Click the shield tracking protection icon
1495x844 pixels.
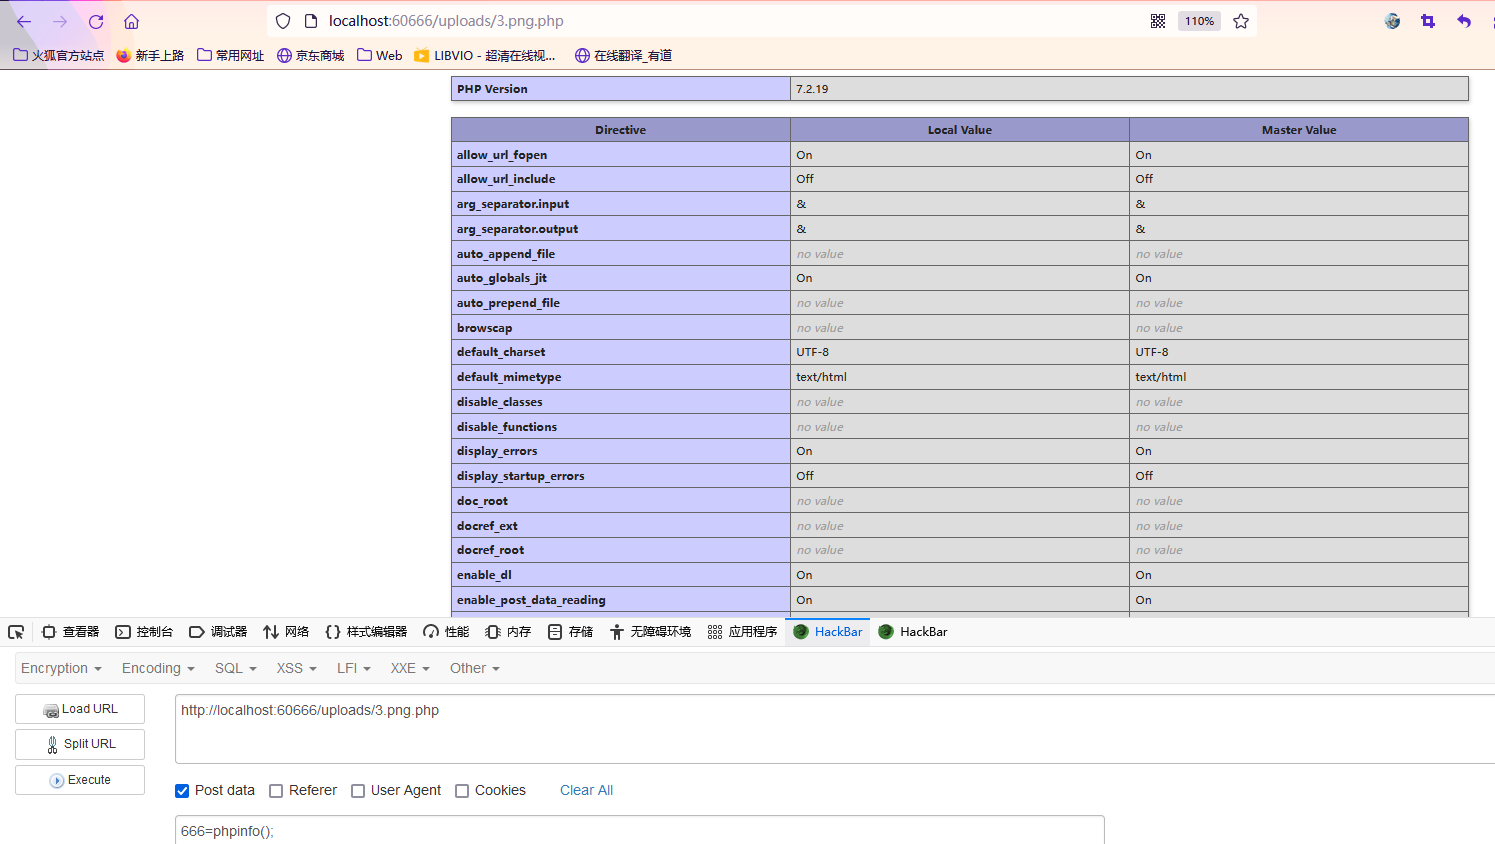[x=283, y=21]
